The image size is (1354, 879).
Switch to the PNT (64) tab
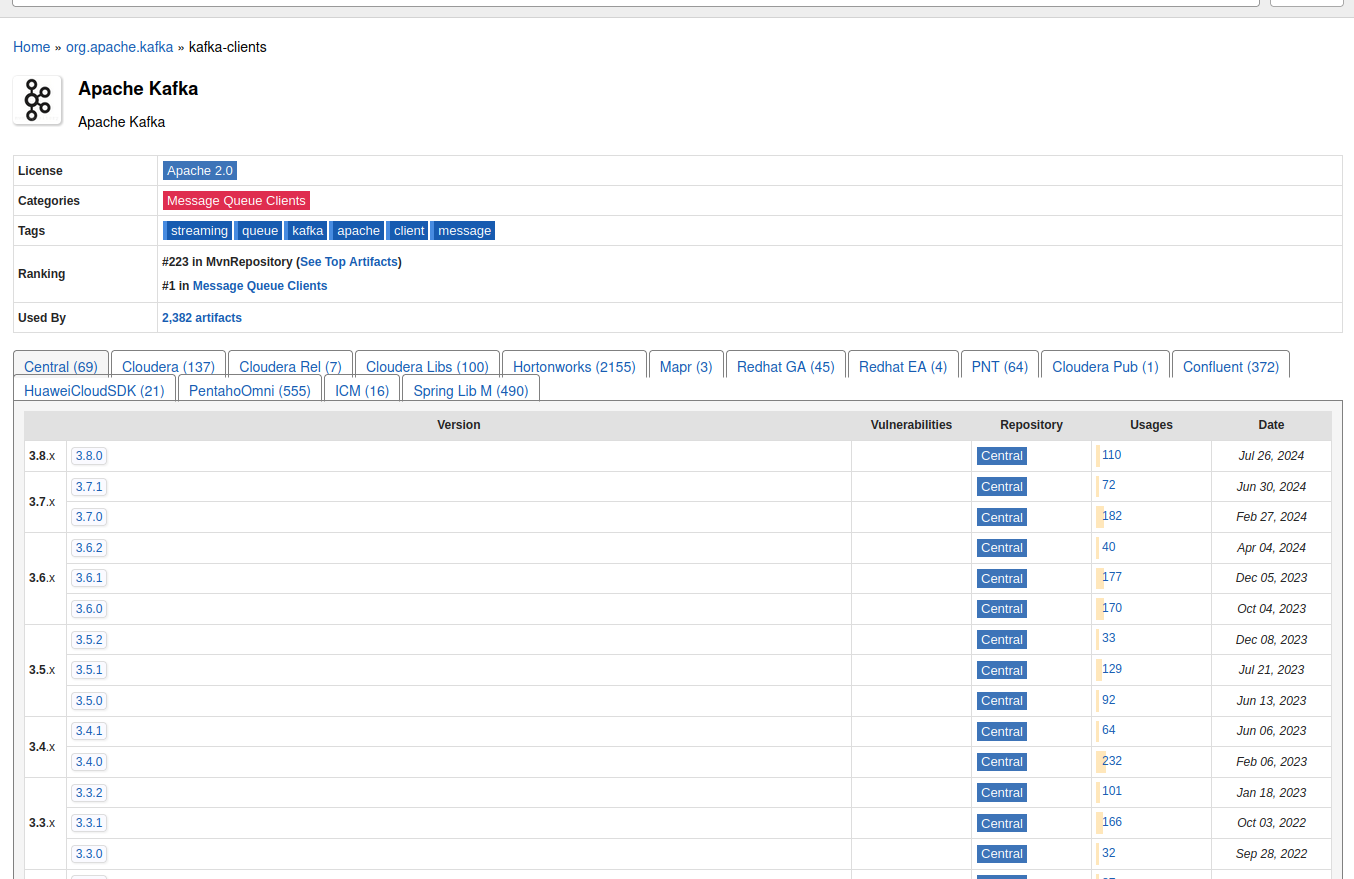coord(1000,366)
